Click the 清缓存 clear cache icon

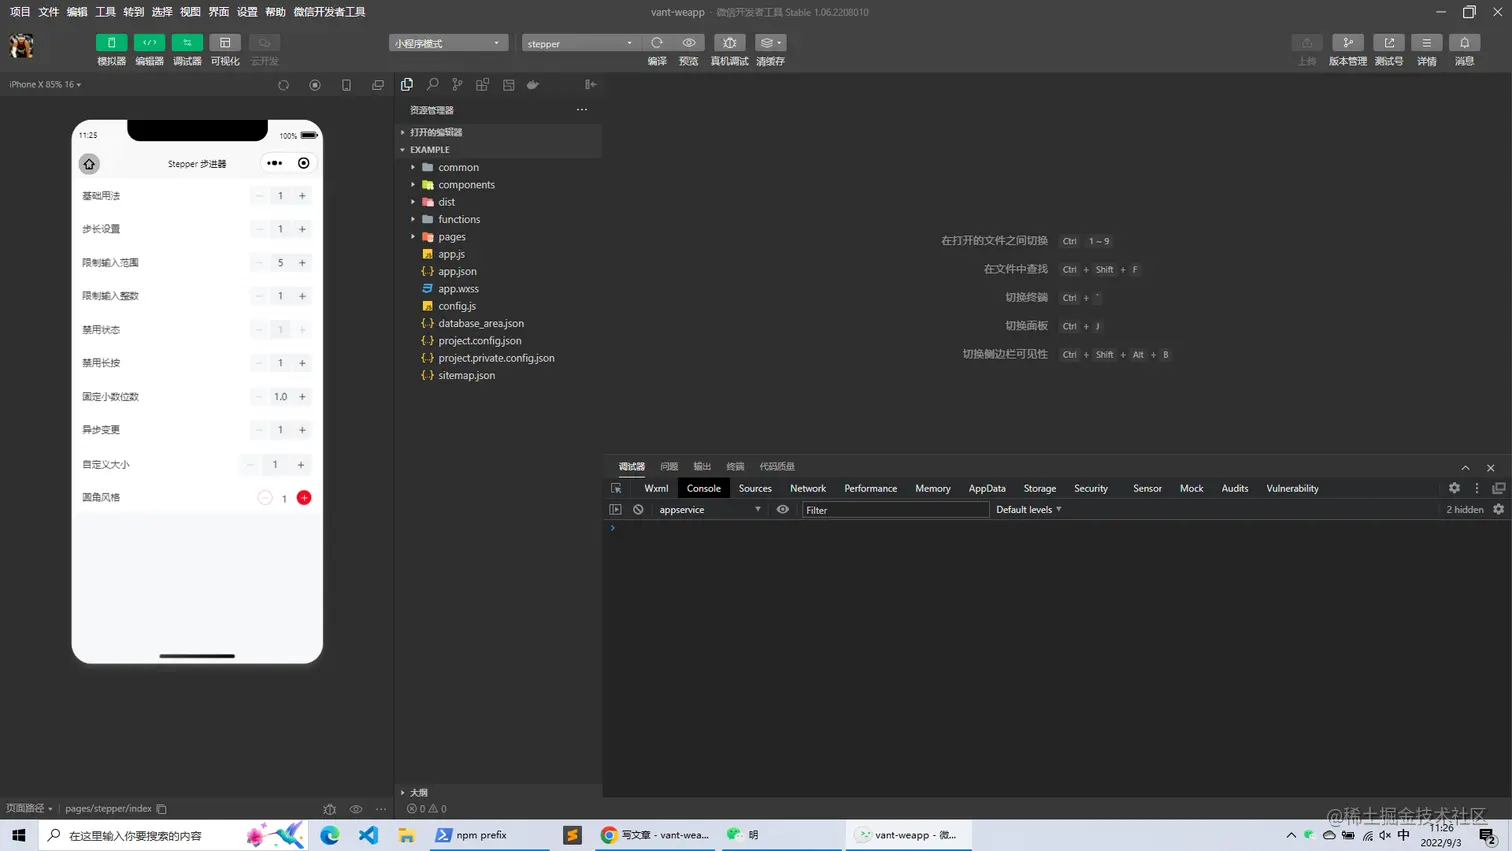pyautogui.click(x=770, y=43)
